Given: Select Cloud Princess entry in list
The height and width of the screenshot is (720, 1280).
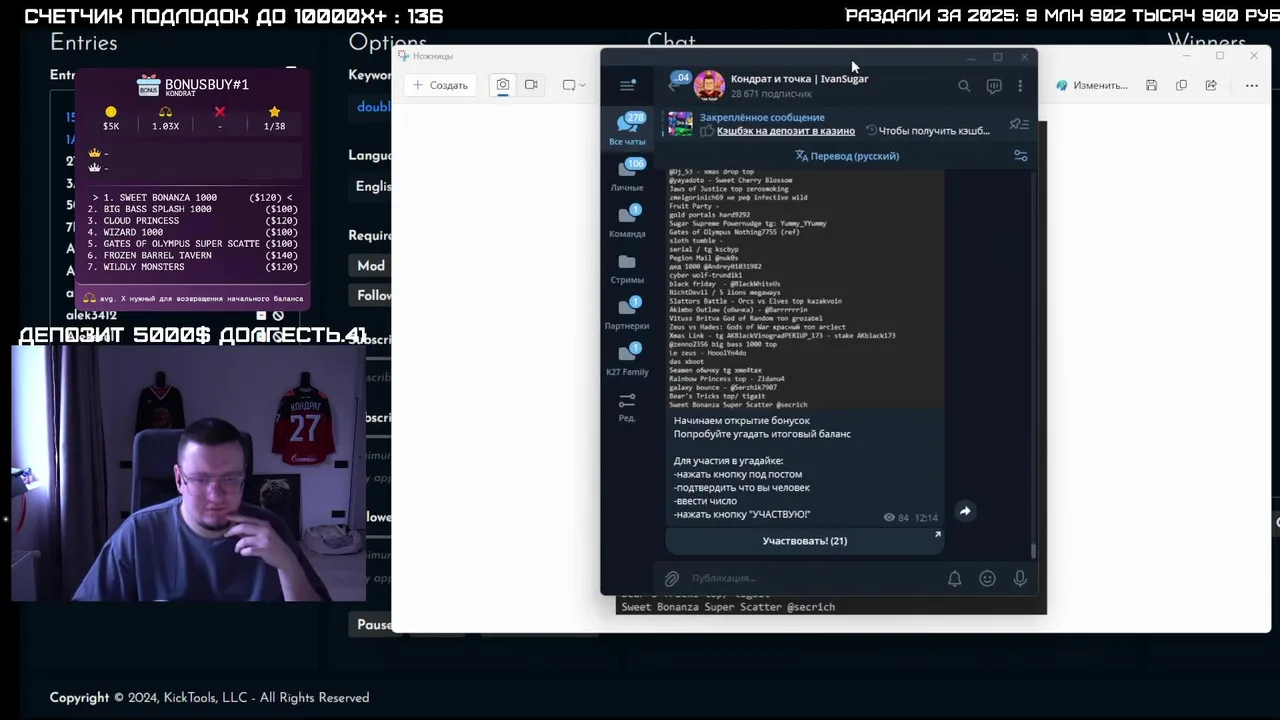Looking at the screenshot, I should click(x=195, y=221).
